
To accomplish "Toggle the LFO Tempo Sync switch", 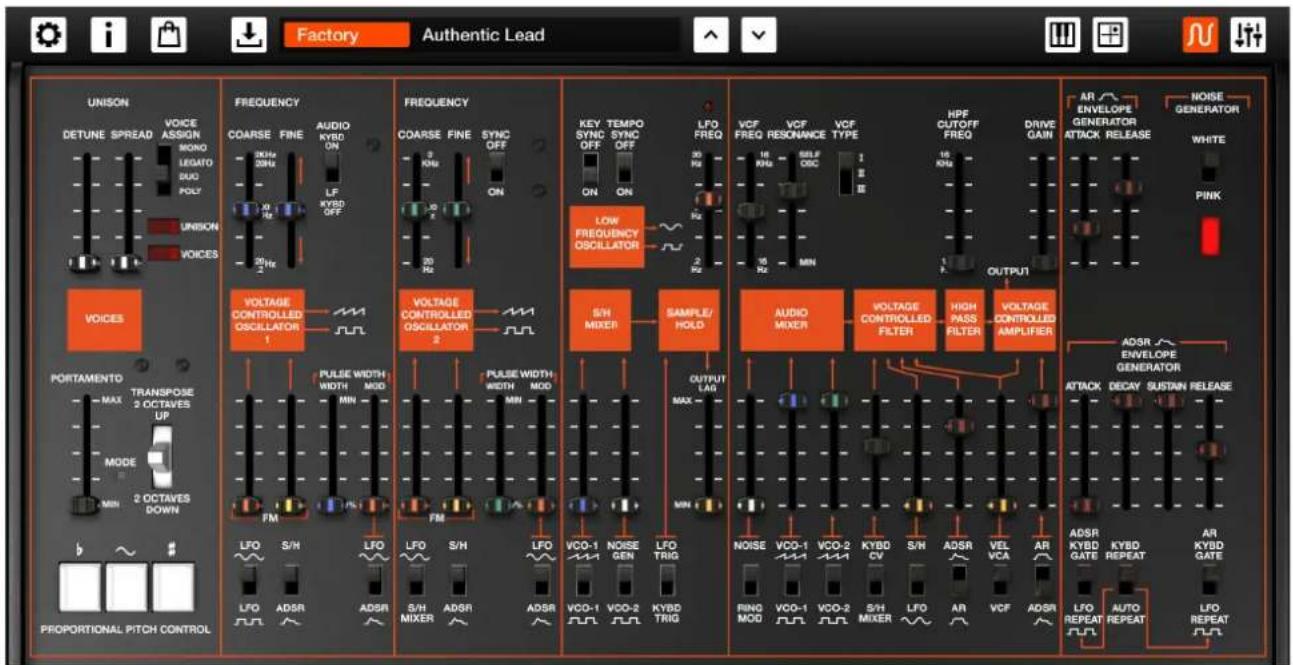I will (625, 167).
